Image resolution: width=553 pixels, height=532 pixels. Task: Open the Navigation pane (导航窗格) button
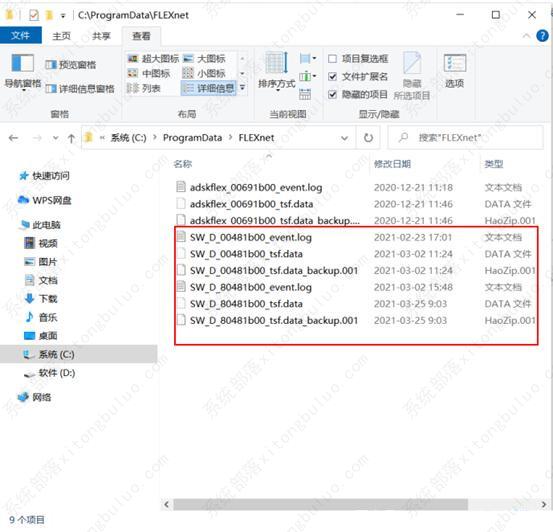[x=23, y=72]
